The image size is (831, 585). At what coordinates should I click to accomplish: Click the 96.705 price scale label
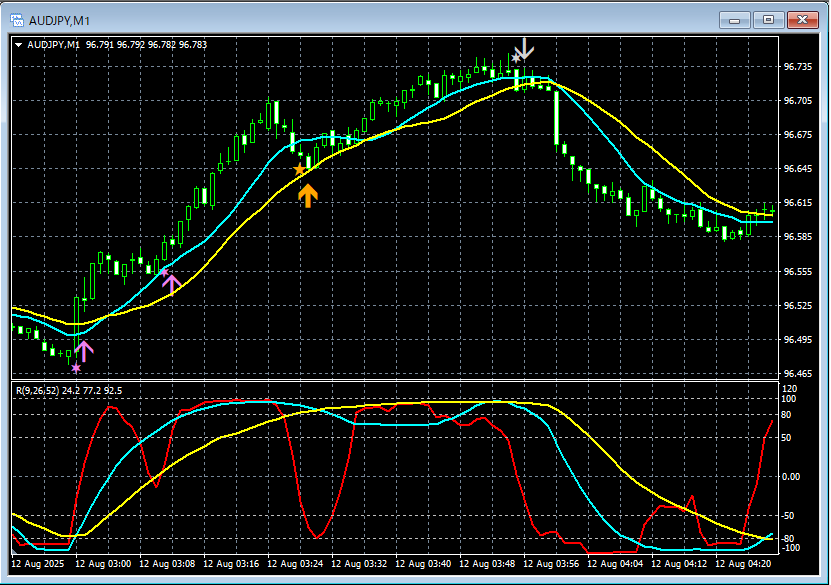[x=798, y=101]
